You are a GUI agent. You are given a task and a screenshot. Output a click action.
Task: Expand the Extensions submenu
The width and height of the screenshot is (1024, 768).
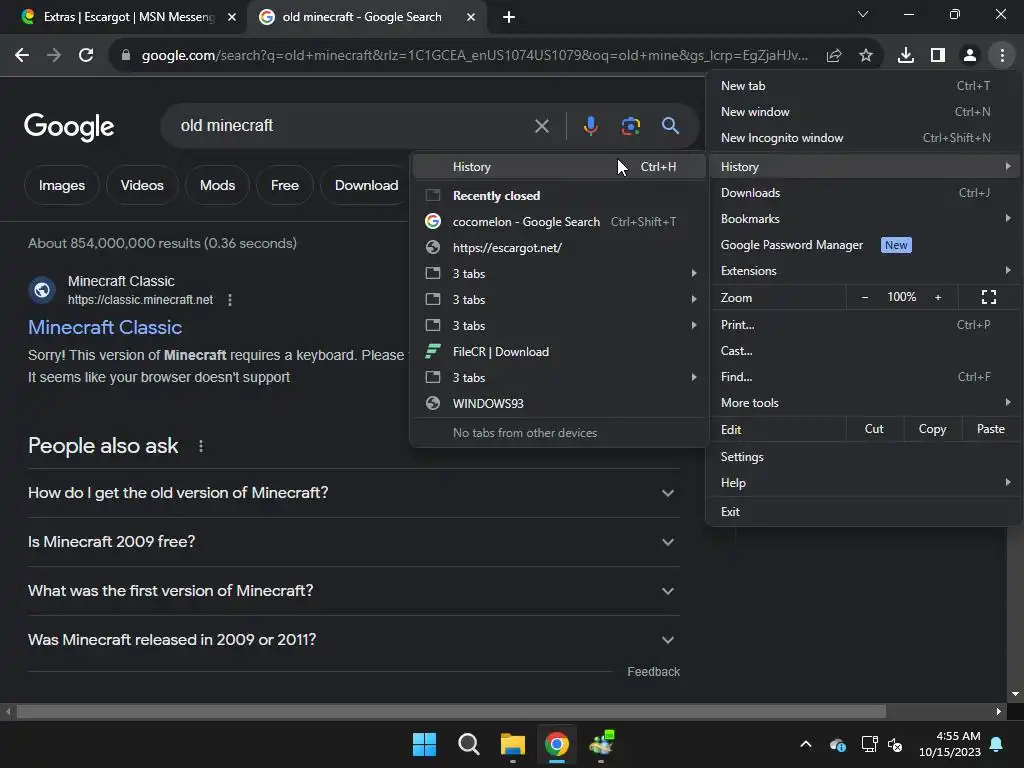864,271
